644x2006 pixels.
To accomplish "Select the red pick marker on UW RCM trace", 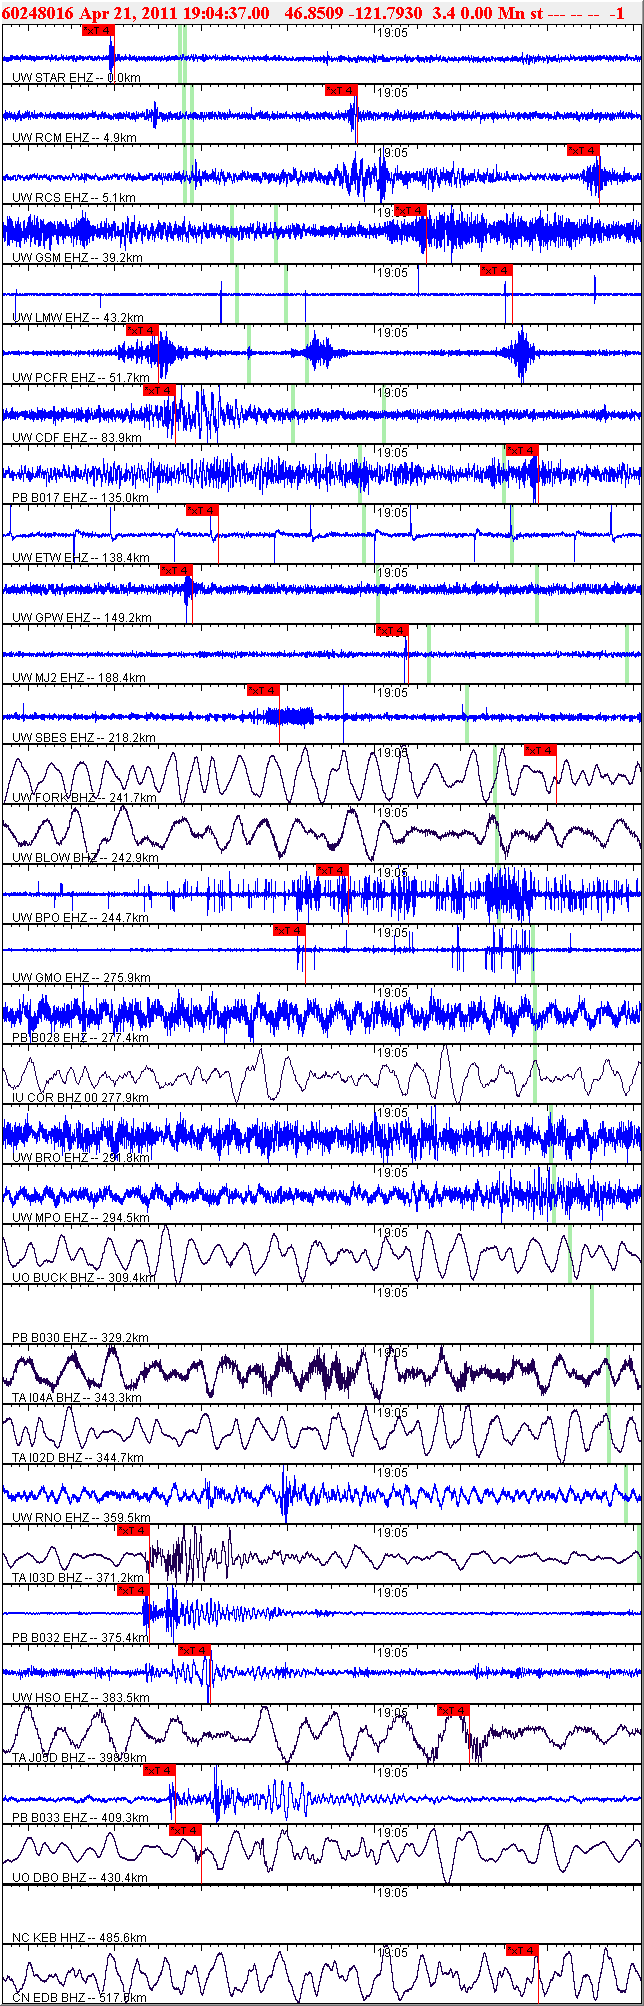I will click(x=341, y=91).
